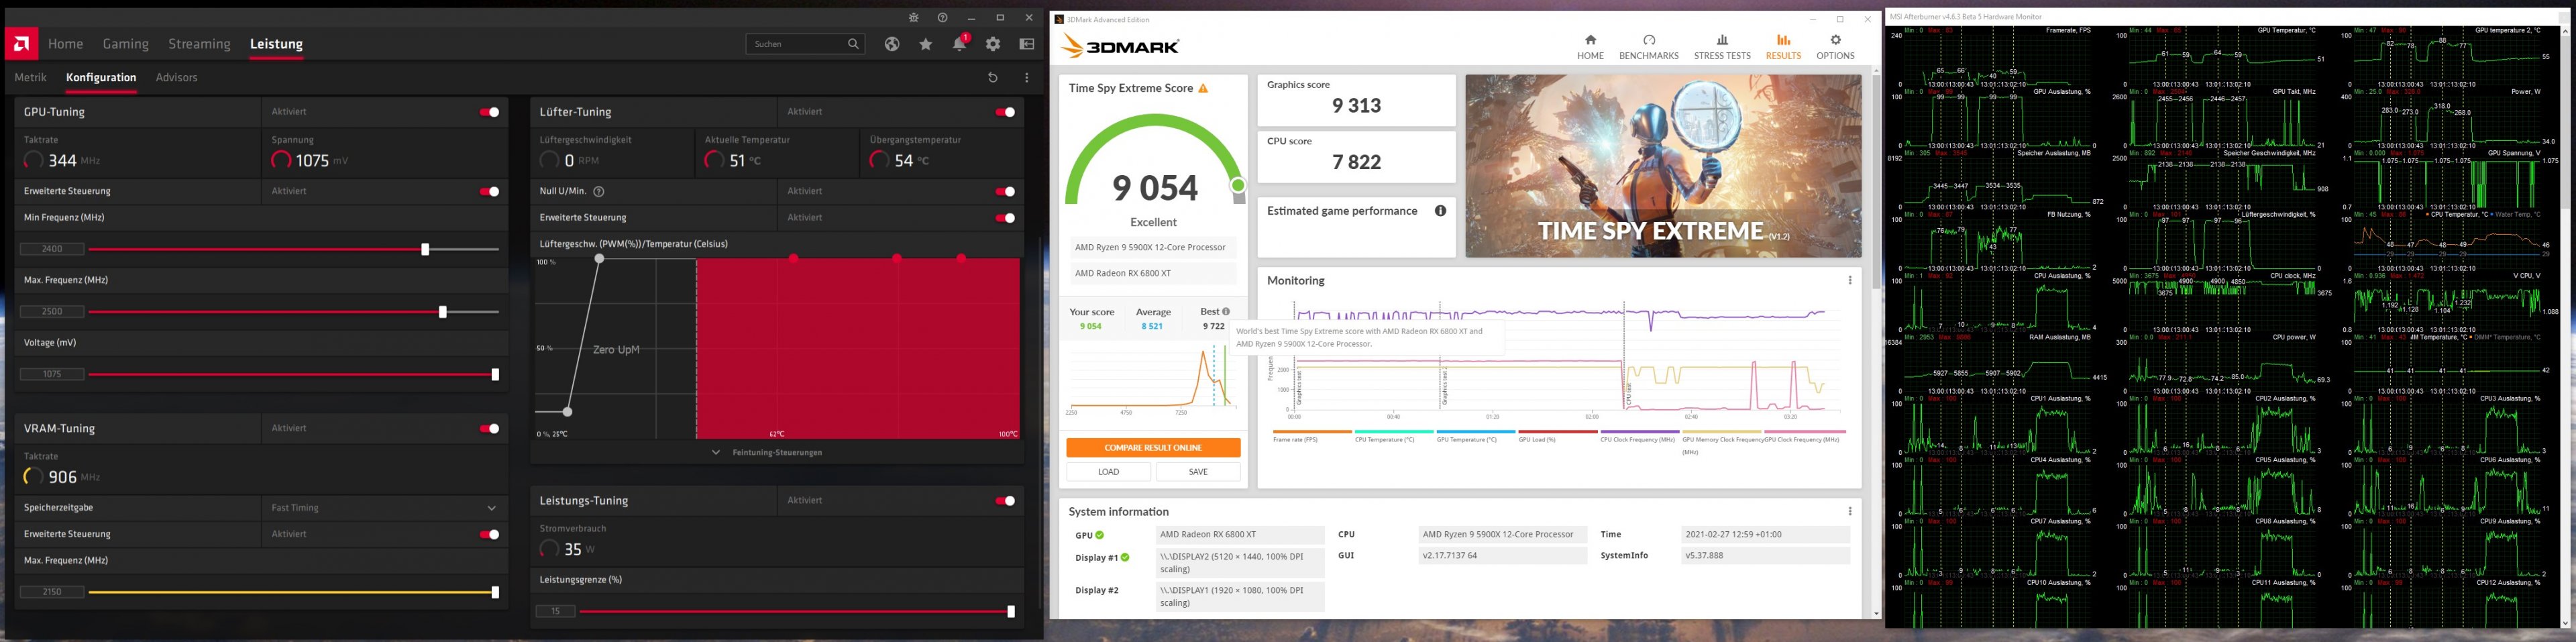
Task: Toggle GPU-Tuning Aktiviert switch
Action: [490, 112]
